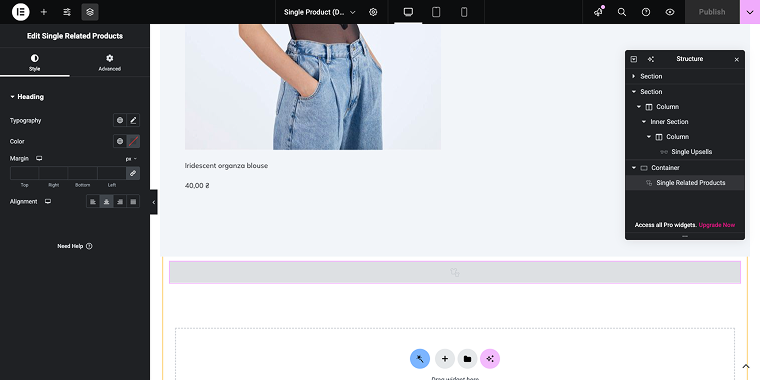Add new section plus button
The width and height of the screenshot is (760, 380).
pyautogui.click(x=444, y=359)
